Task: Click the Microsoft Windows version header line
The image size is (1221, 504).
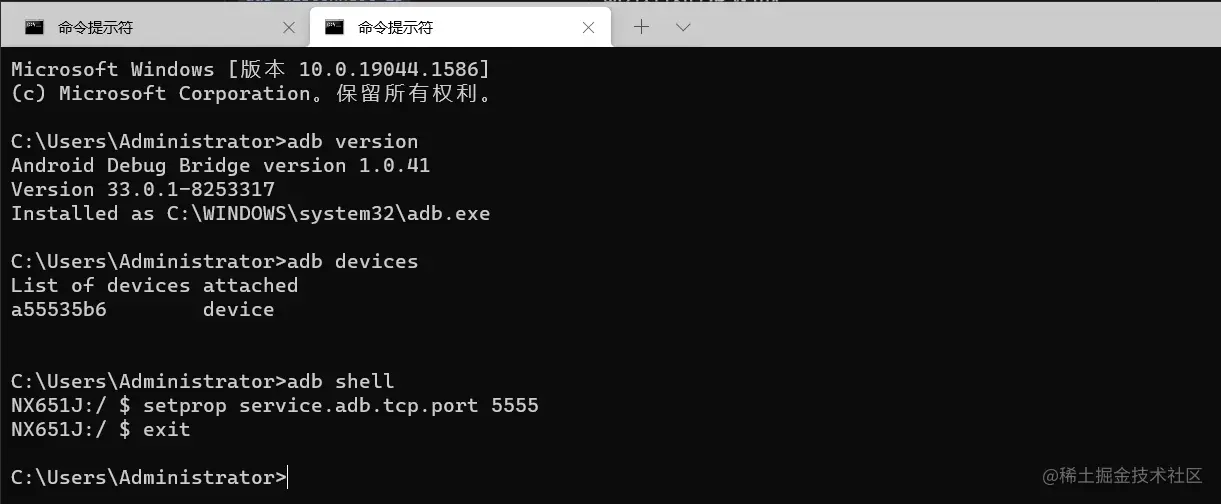Action: click(x=250, y=69)
